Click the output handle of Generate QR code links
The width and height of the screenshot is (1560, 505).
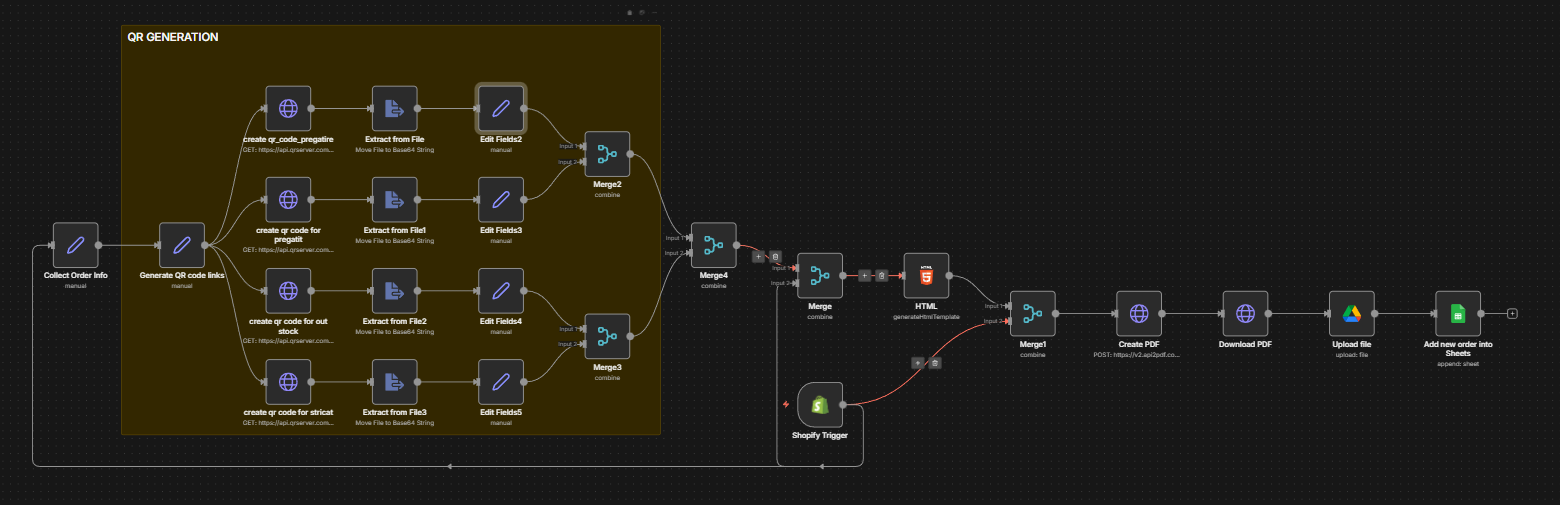[x=206, y=245]
